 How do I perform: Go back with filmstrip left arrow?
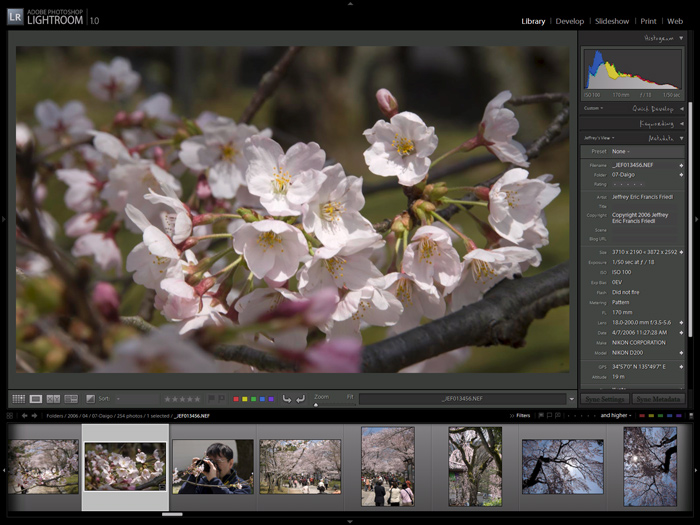click(25, 416)
